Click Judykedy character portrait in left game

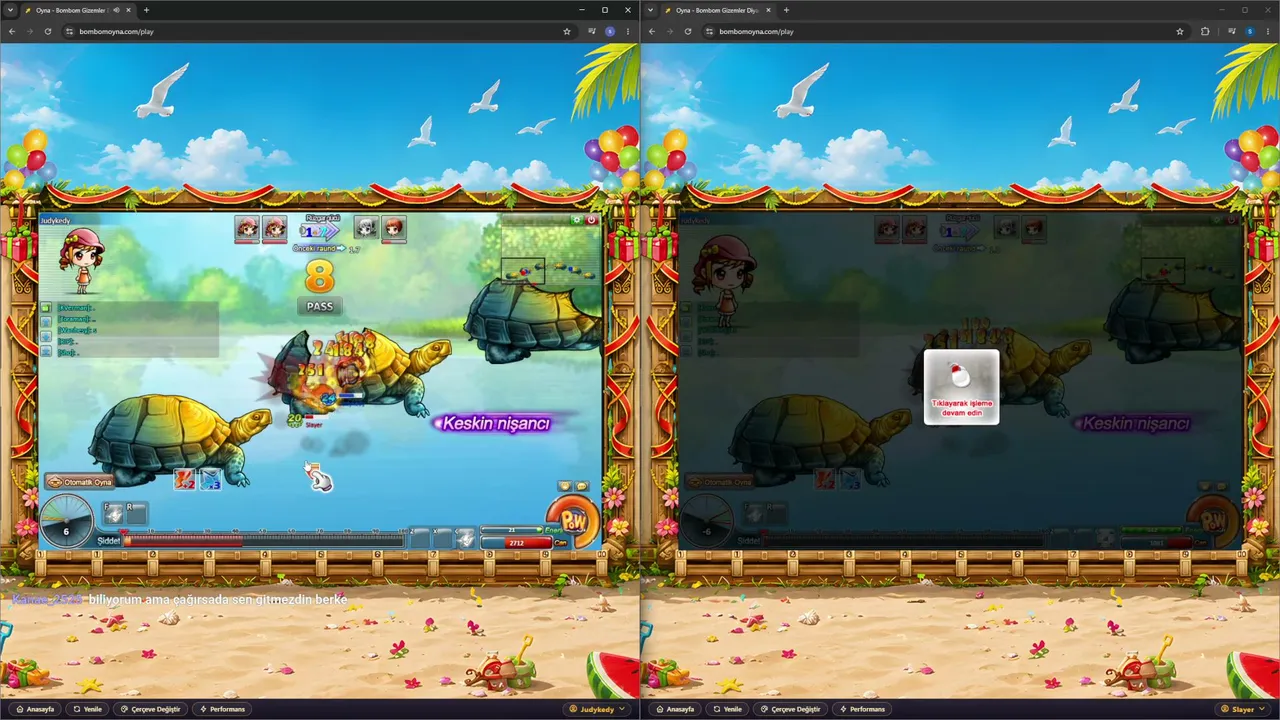pos(80,260)
